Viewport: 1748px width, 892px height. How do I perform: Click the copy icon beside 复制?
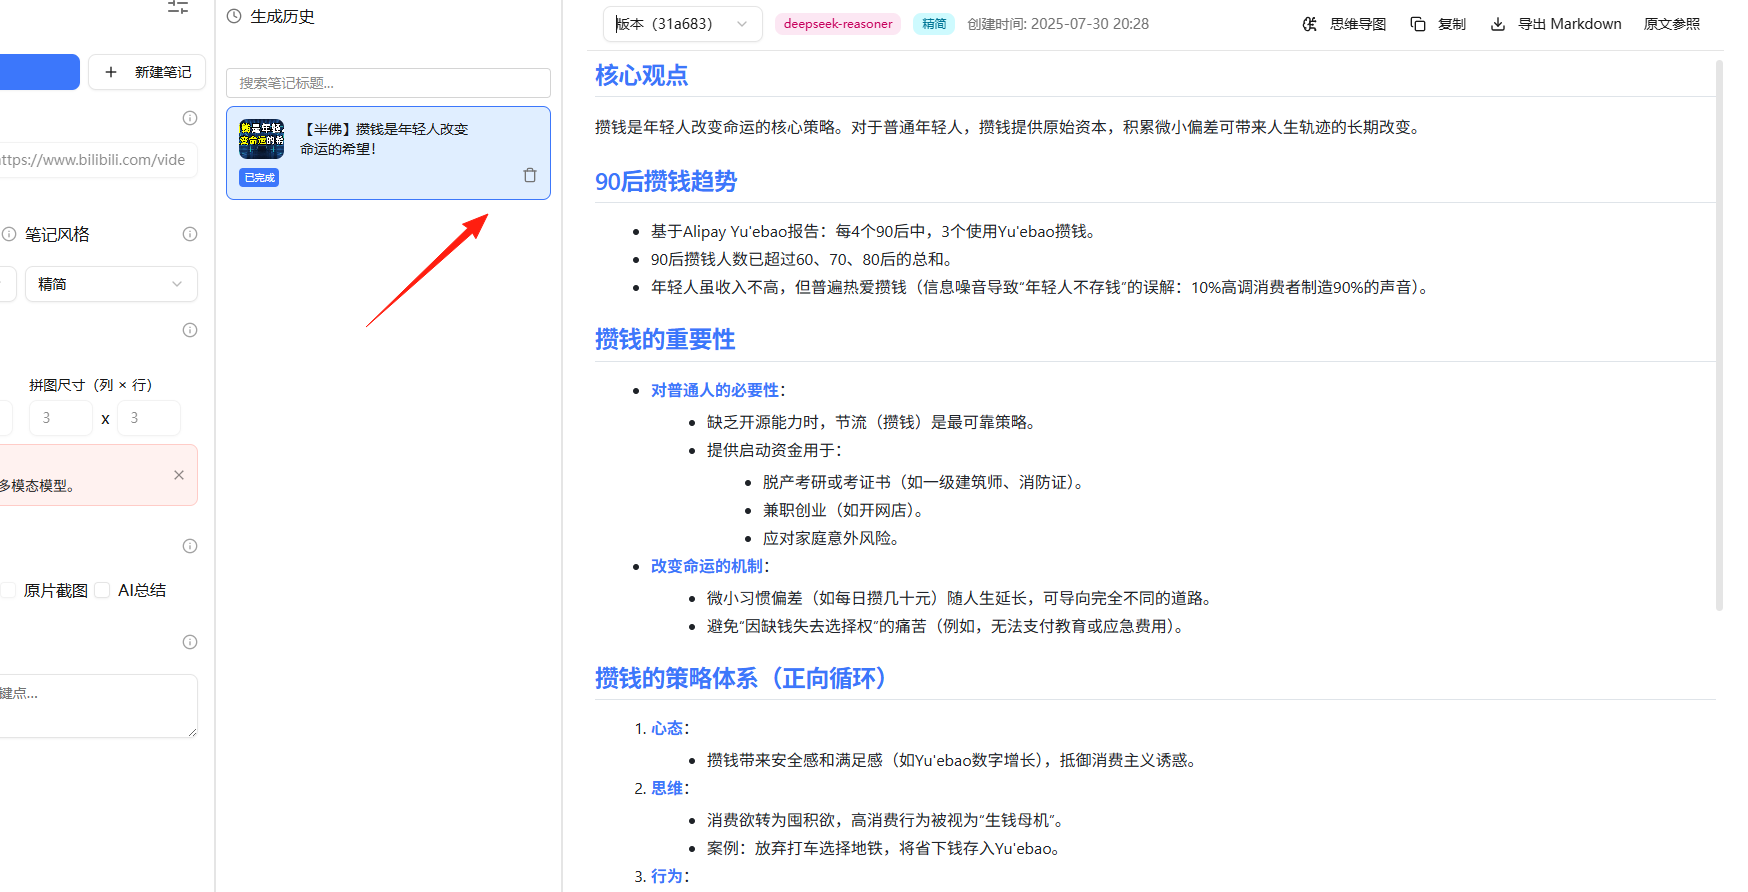click(1418, 24)
